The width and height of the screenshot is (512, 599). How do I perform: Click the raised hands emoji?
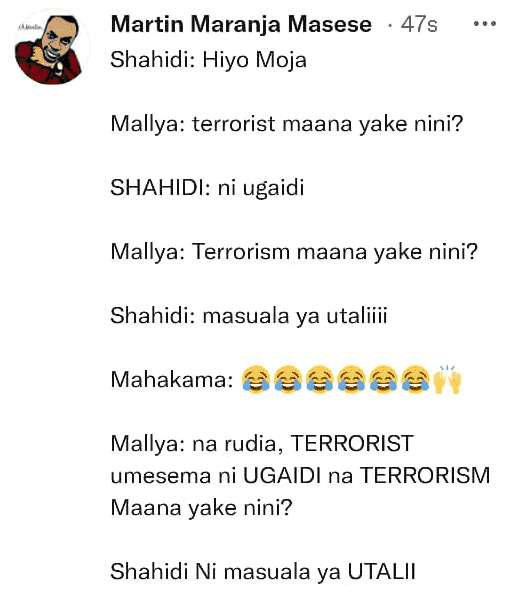click(x=447, y=379)
